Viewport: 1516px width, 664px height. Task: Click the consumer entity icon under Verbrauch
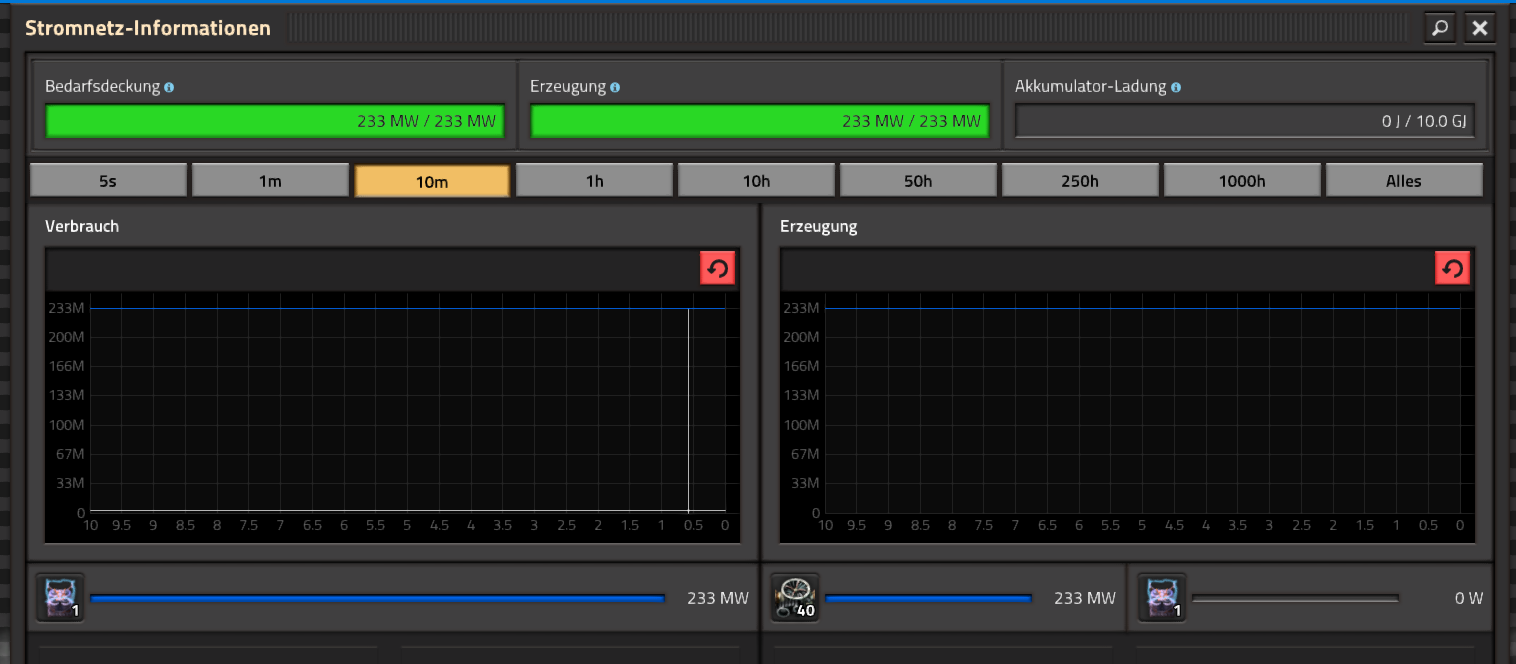point(60,598)
